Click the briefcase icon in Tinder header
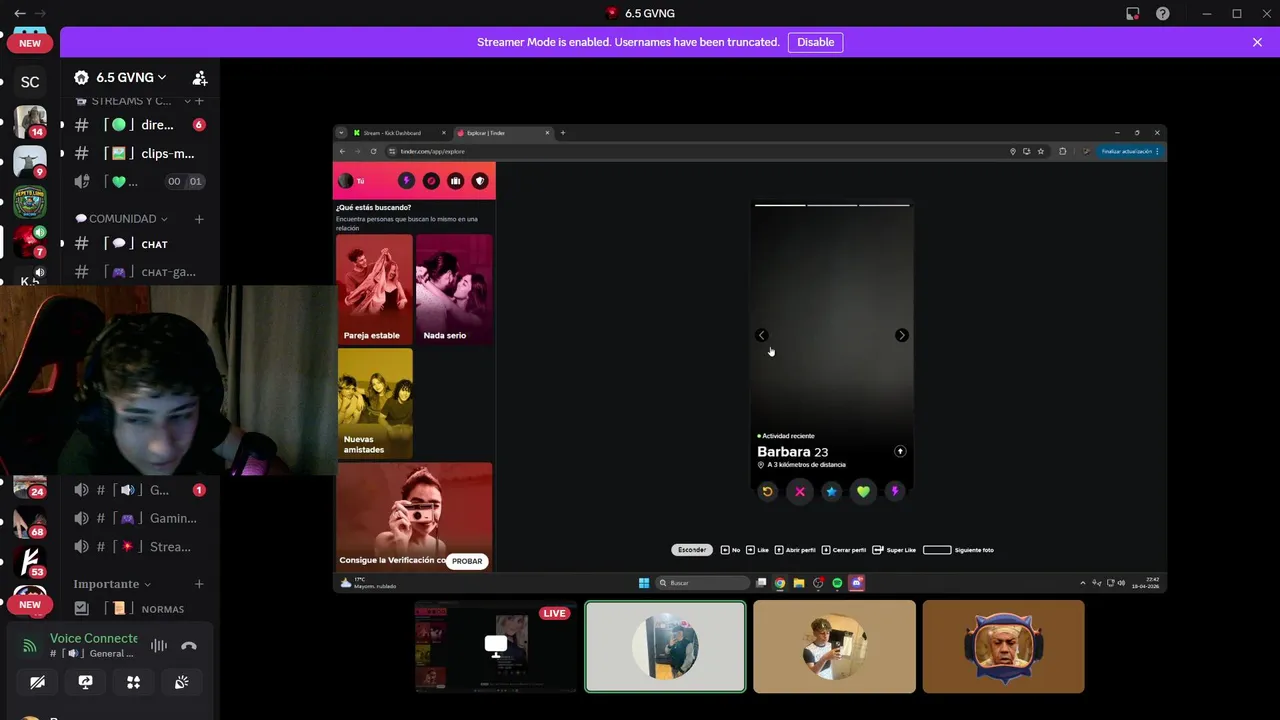 456,181
